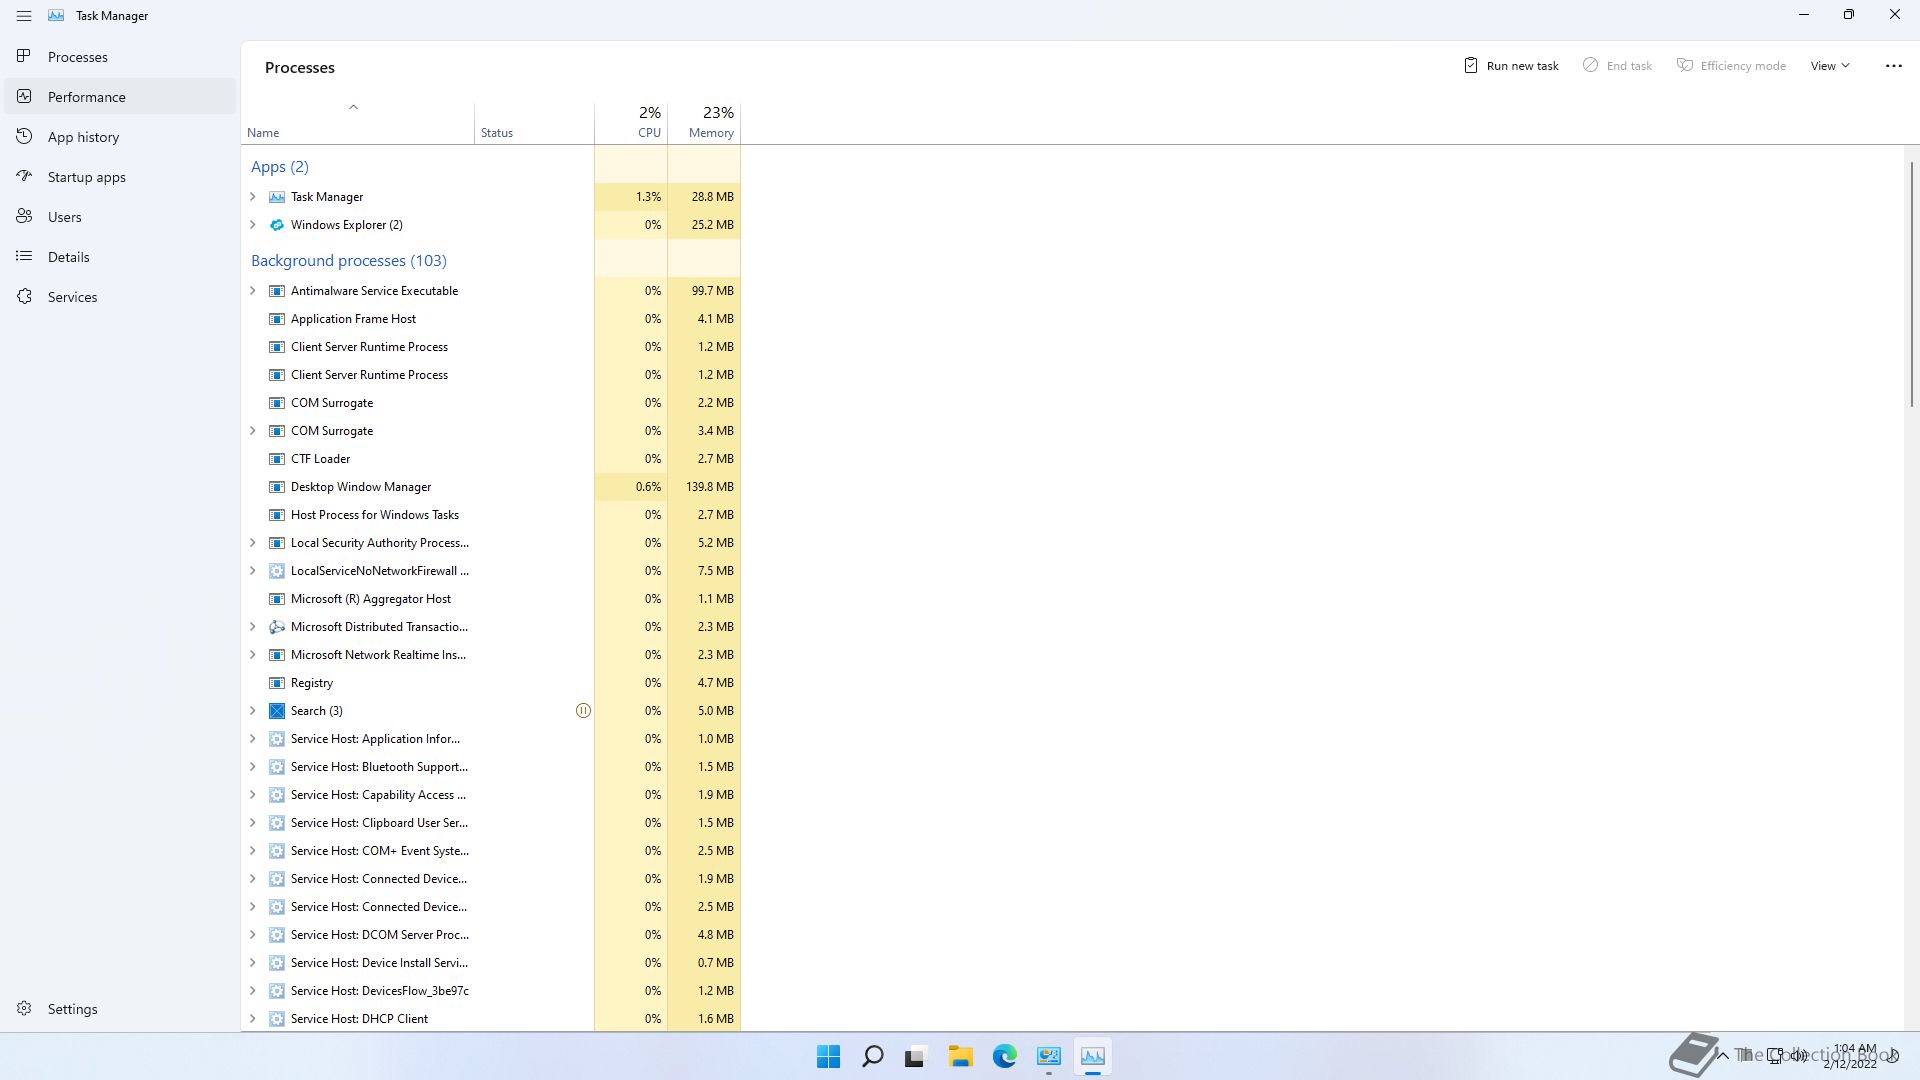Open the three-dots more options menu
Image resolution: width=1920 pixels, height=1080 pixels.
coord(1893,66)
